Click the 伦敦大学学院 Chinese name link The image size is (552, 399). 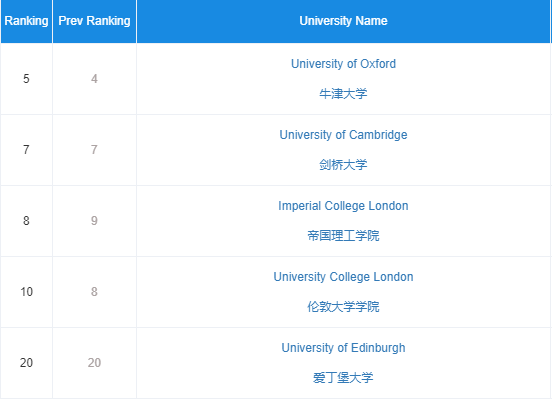click(343, 307)
